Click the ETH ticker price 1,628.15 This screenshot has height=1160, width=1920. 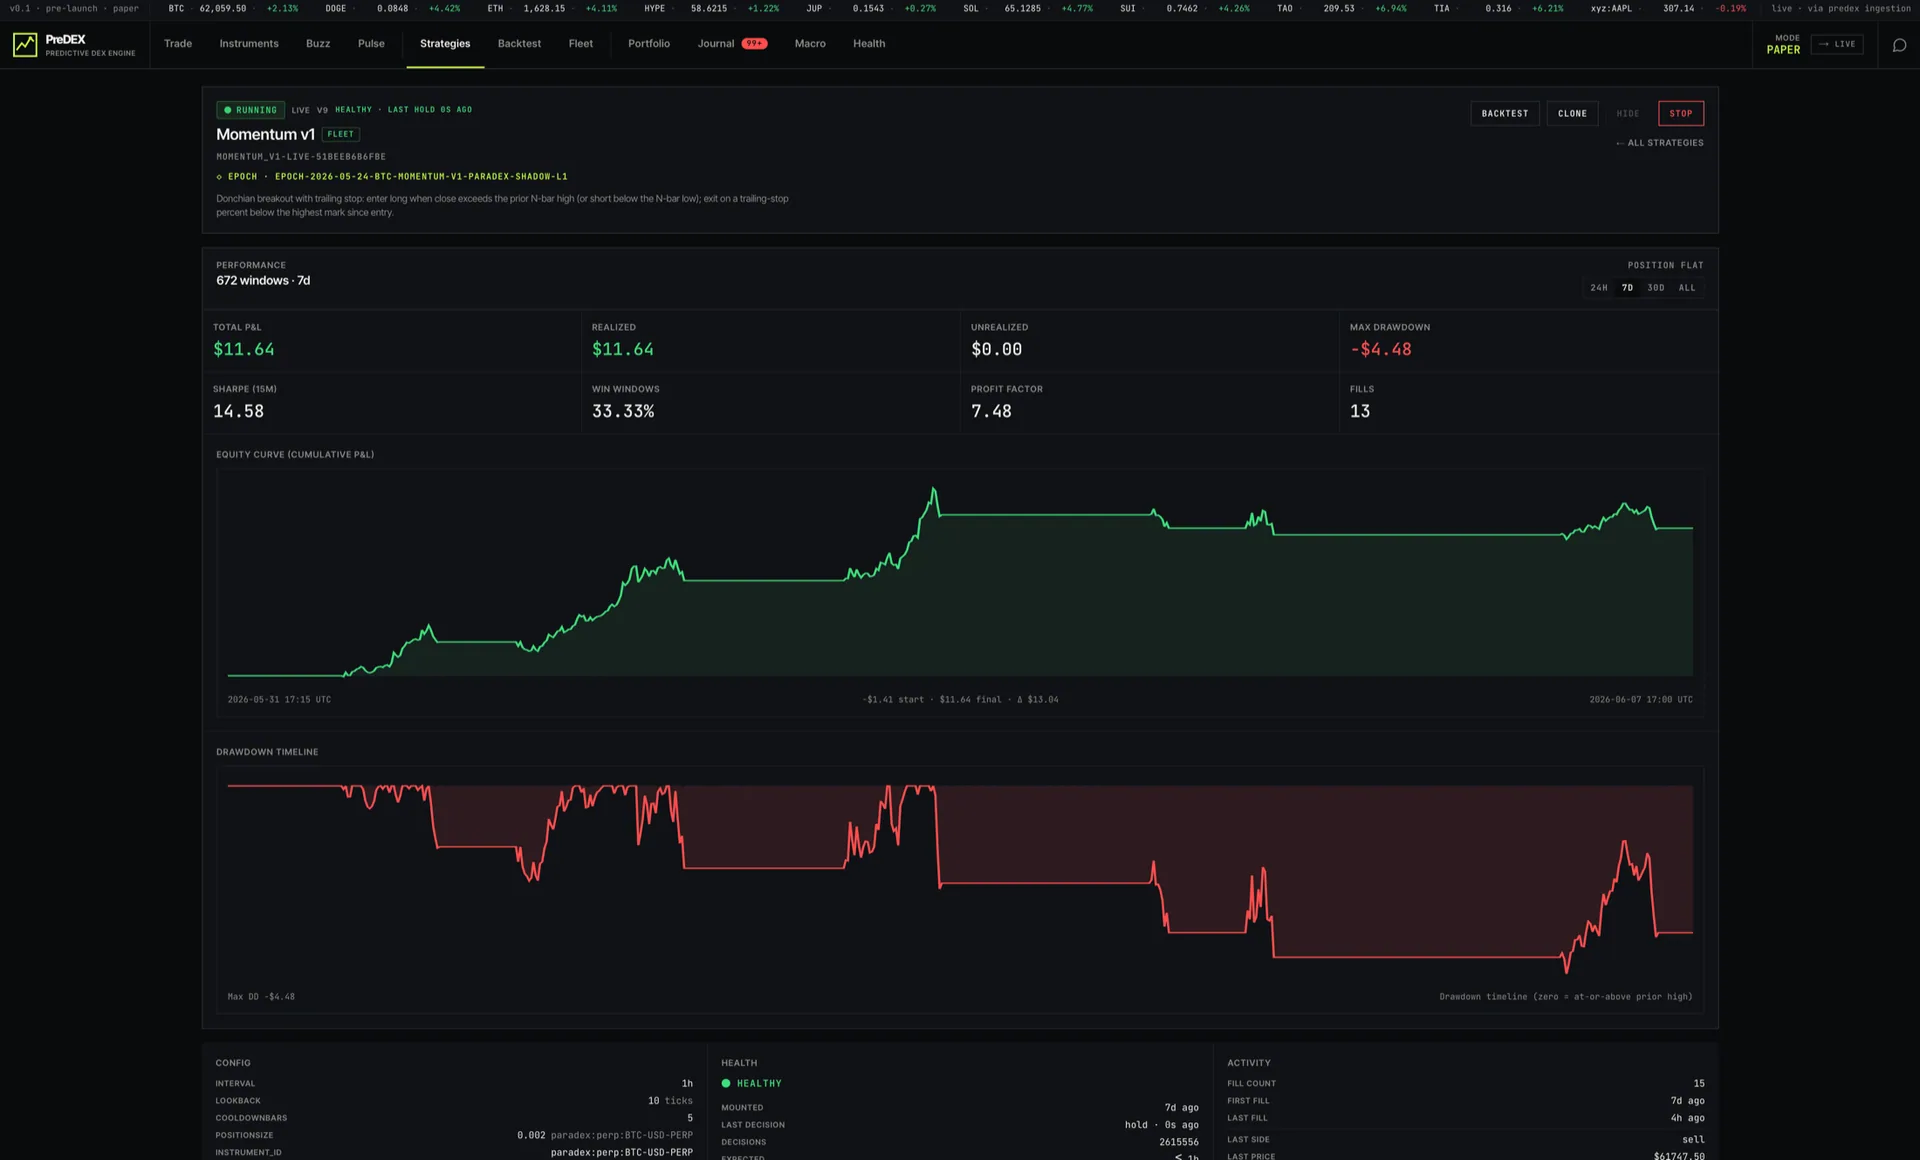point(544,8)
